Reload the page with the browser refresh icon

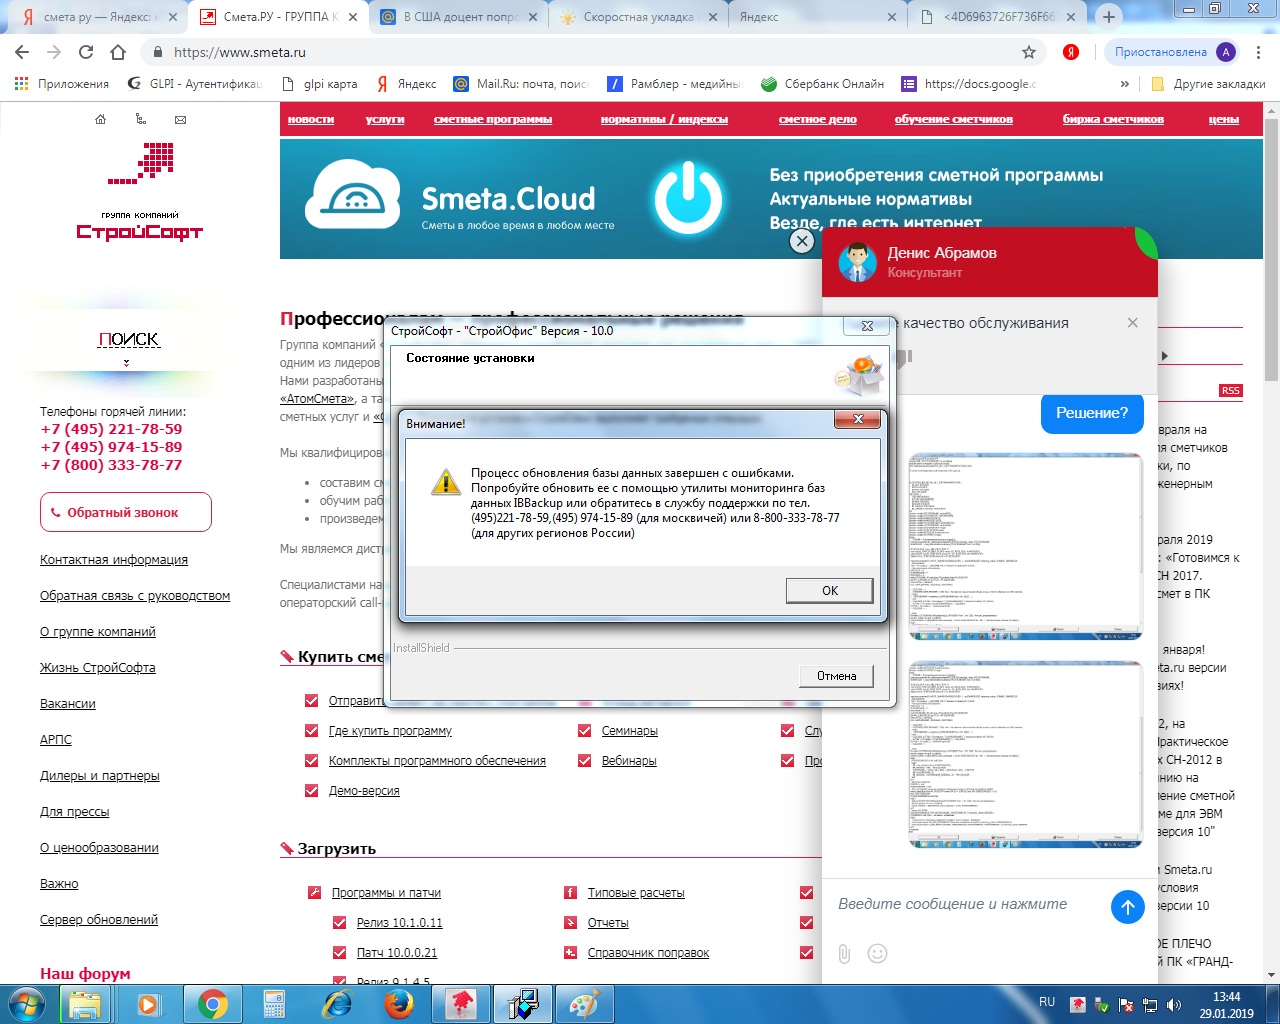pyautogui.click(x=86, y=52)
